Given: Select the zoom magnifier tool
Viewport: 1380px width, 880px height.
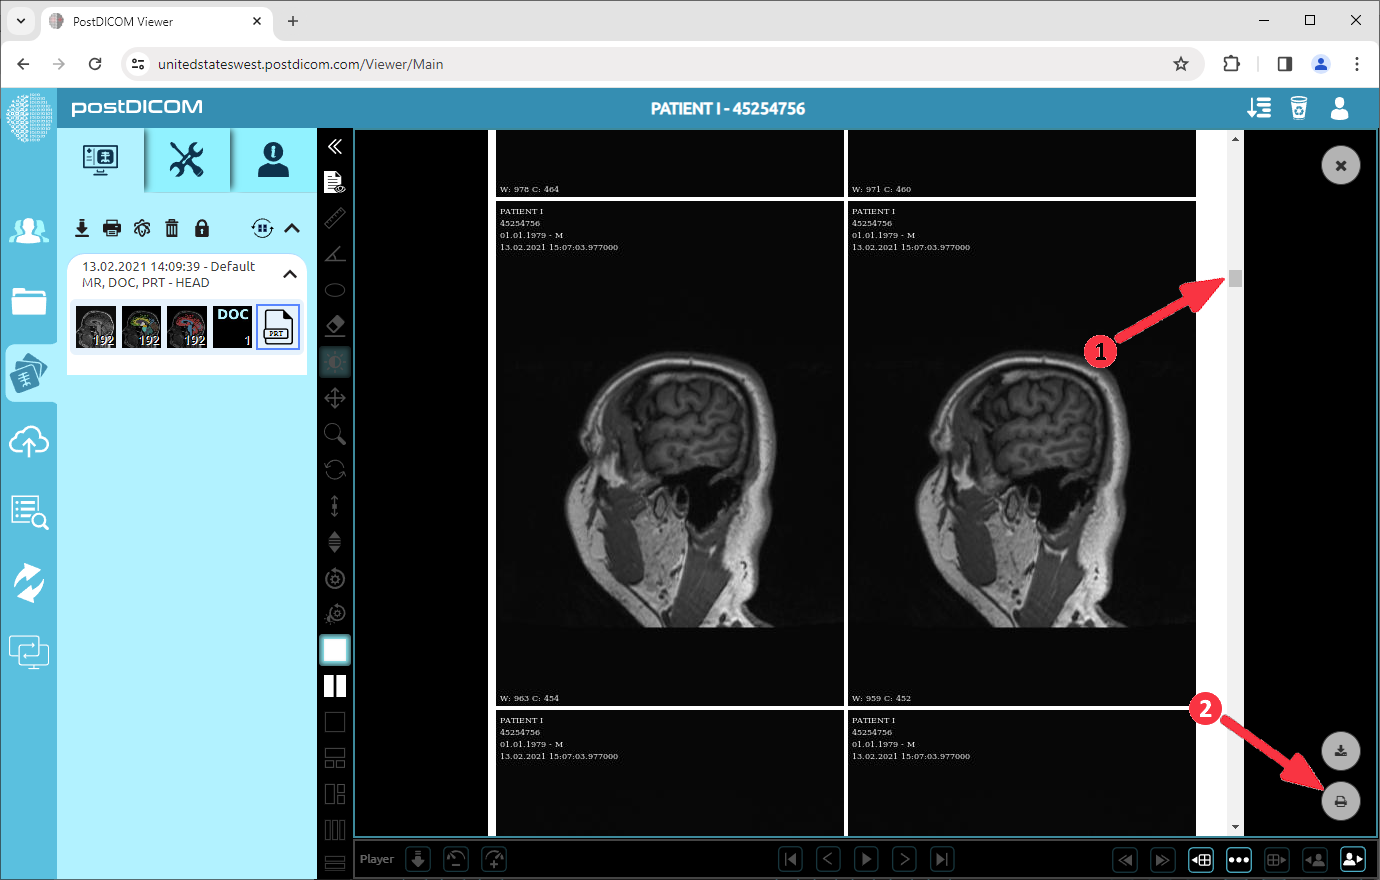Looking at the screenshot, I should [335, 433].
